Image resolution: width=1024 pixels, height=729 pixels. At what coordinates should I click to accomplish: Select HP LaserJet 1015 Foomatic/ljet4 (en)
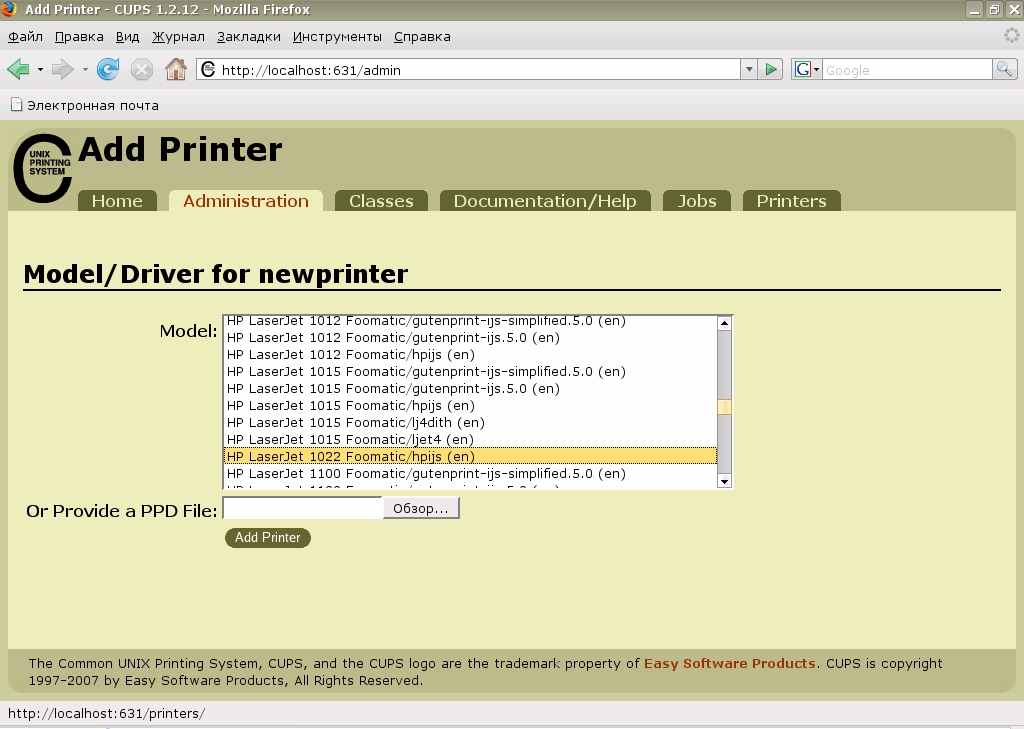[470, 440]
